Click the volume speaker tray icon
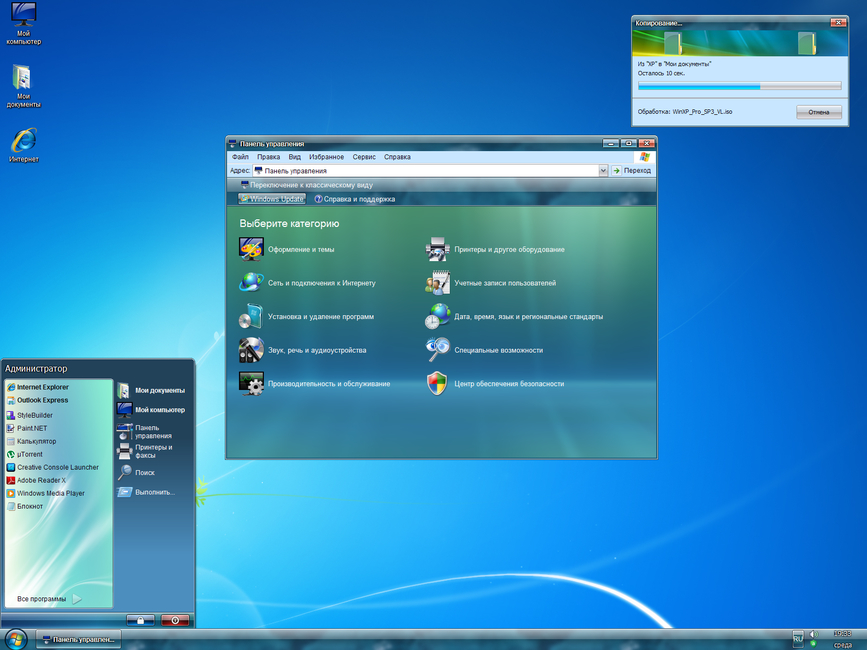This screenshot has width=867, height=650. (813, 634)
